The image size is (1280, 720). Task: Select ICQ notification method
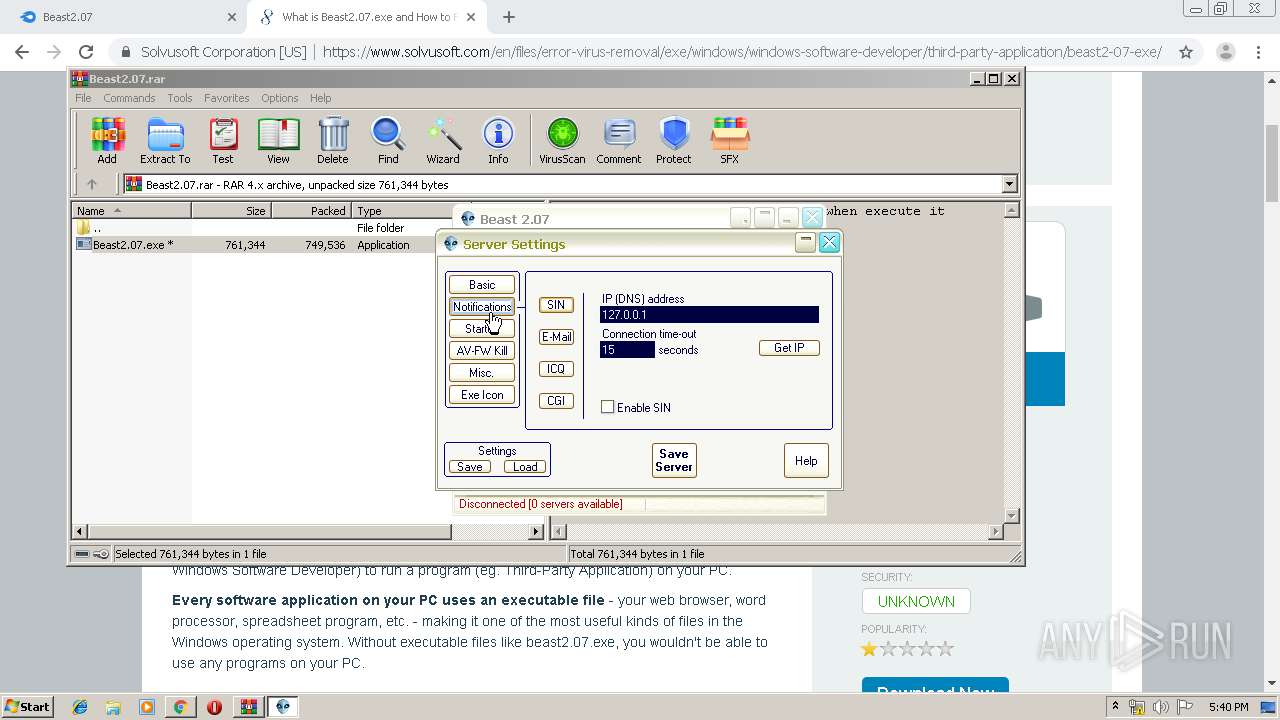(x=556, y=369)
